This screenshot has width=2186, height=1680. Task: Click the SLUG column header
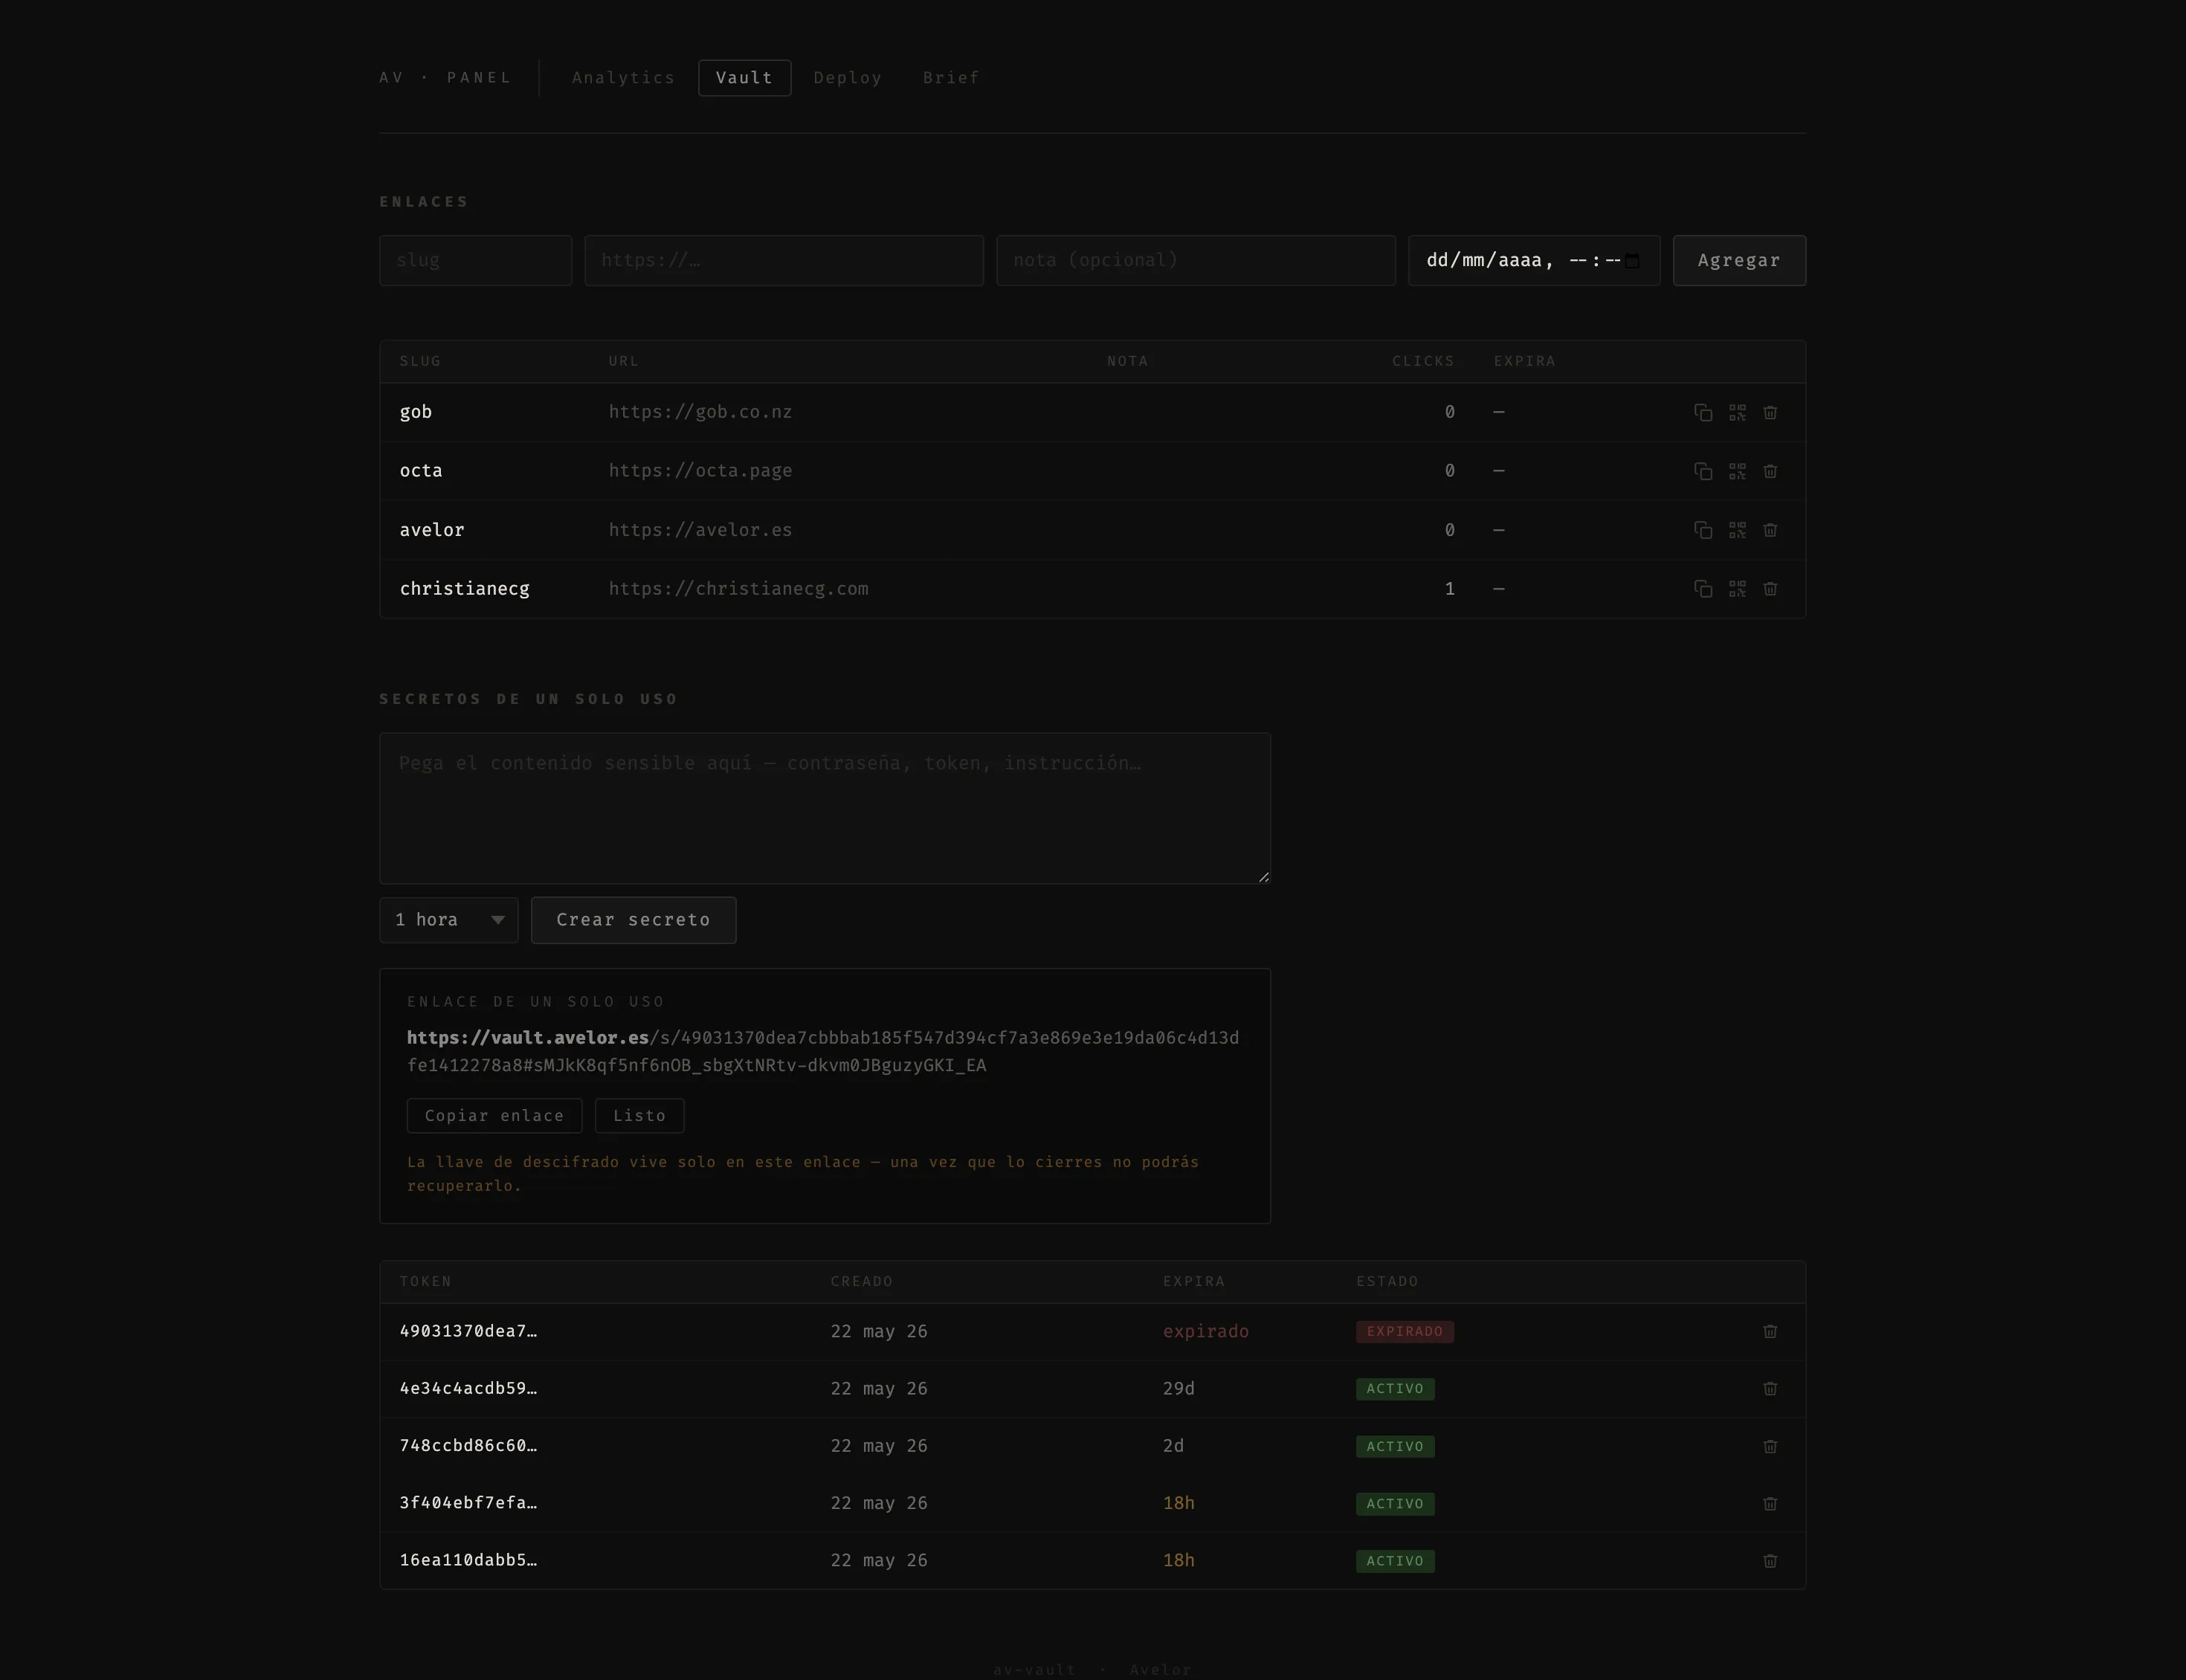420,361
